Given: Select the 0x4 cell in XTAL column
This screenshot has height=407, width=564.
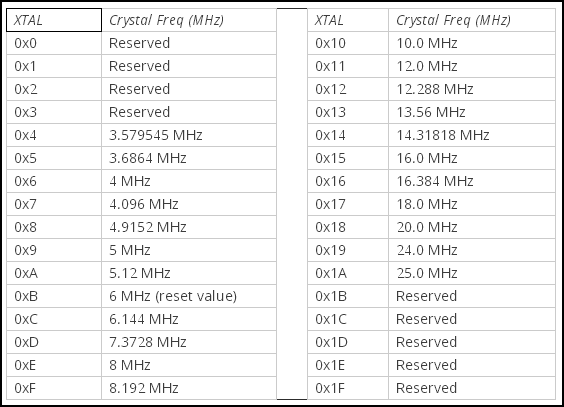Looking at the screenshot, I should pyautogui.click(x=54, y=135).
